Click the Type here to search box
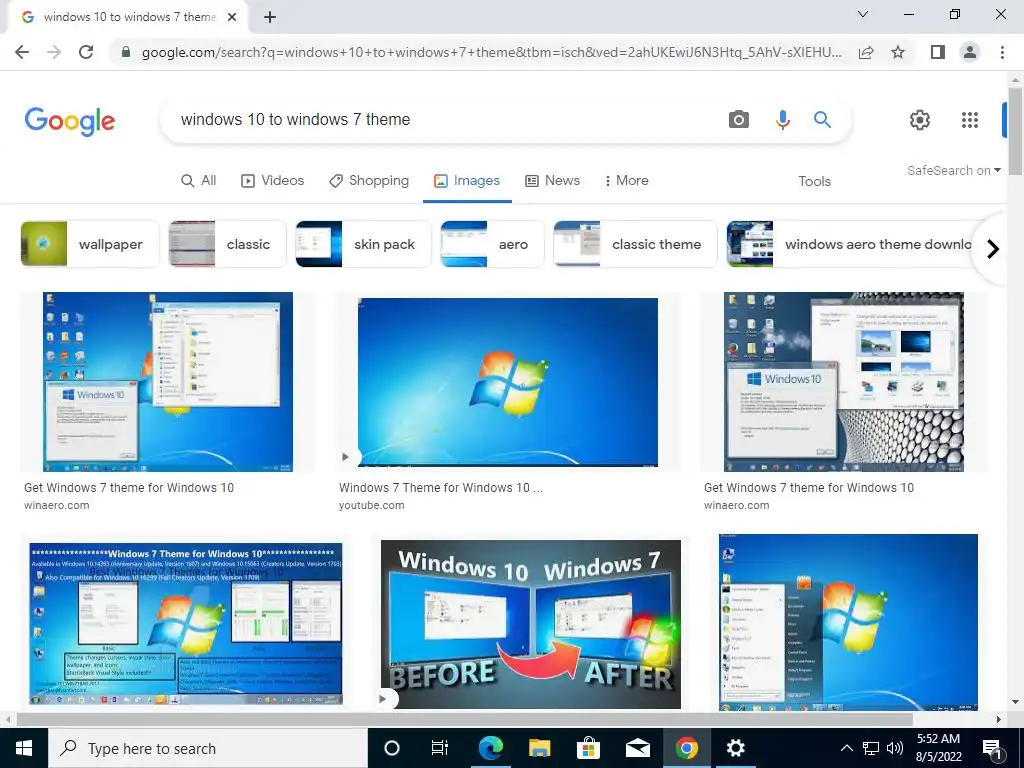The height and width of the screenshot is (768, 1024). click(208, 748)
